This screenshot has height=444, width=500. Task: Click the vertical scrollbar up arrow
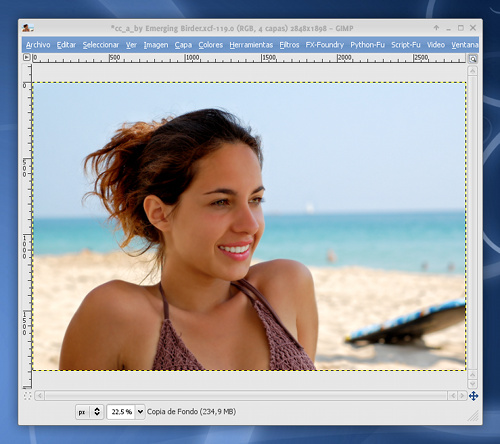click(472, 71)
